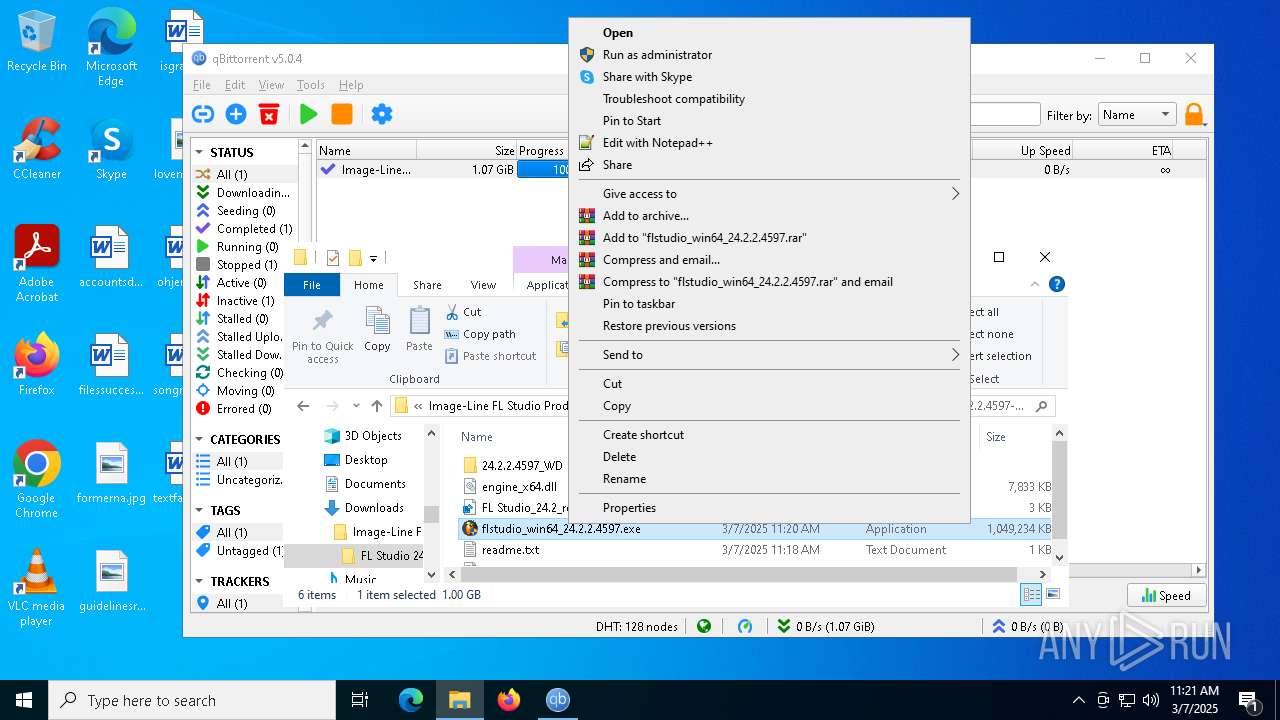
Task: Open the Filter by Name dropdown
Action: point(1137,115)
